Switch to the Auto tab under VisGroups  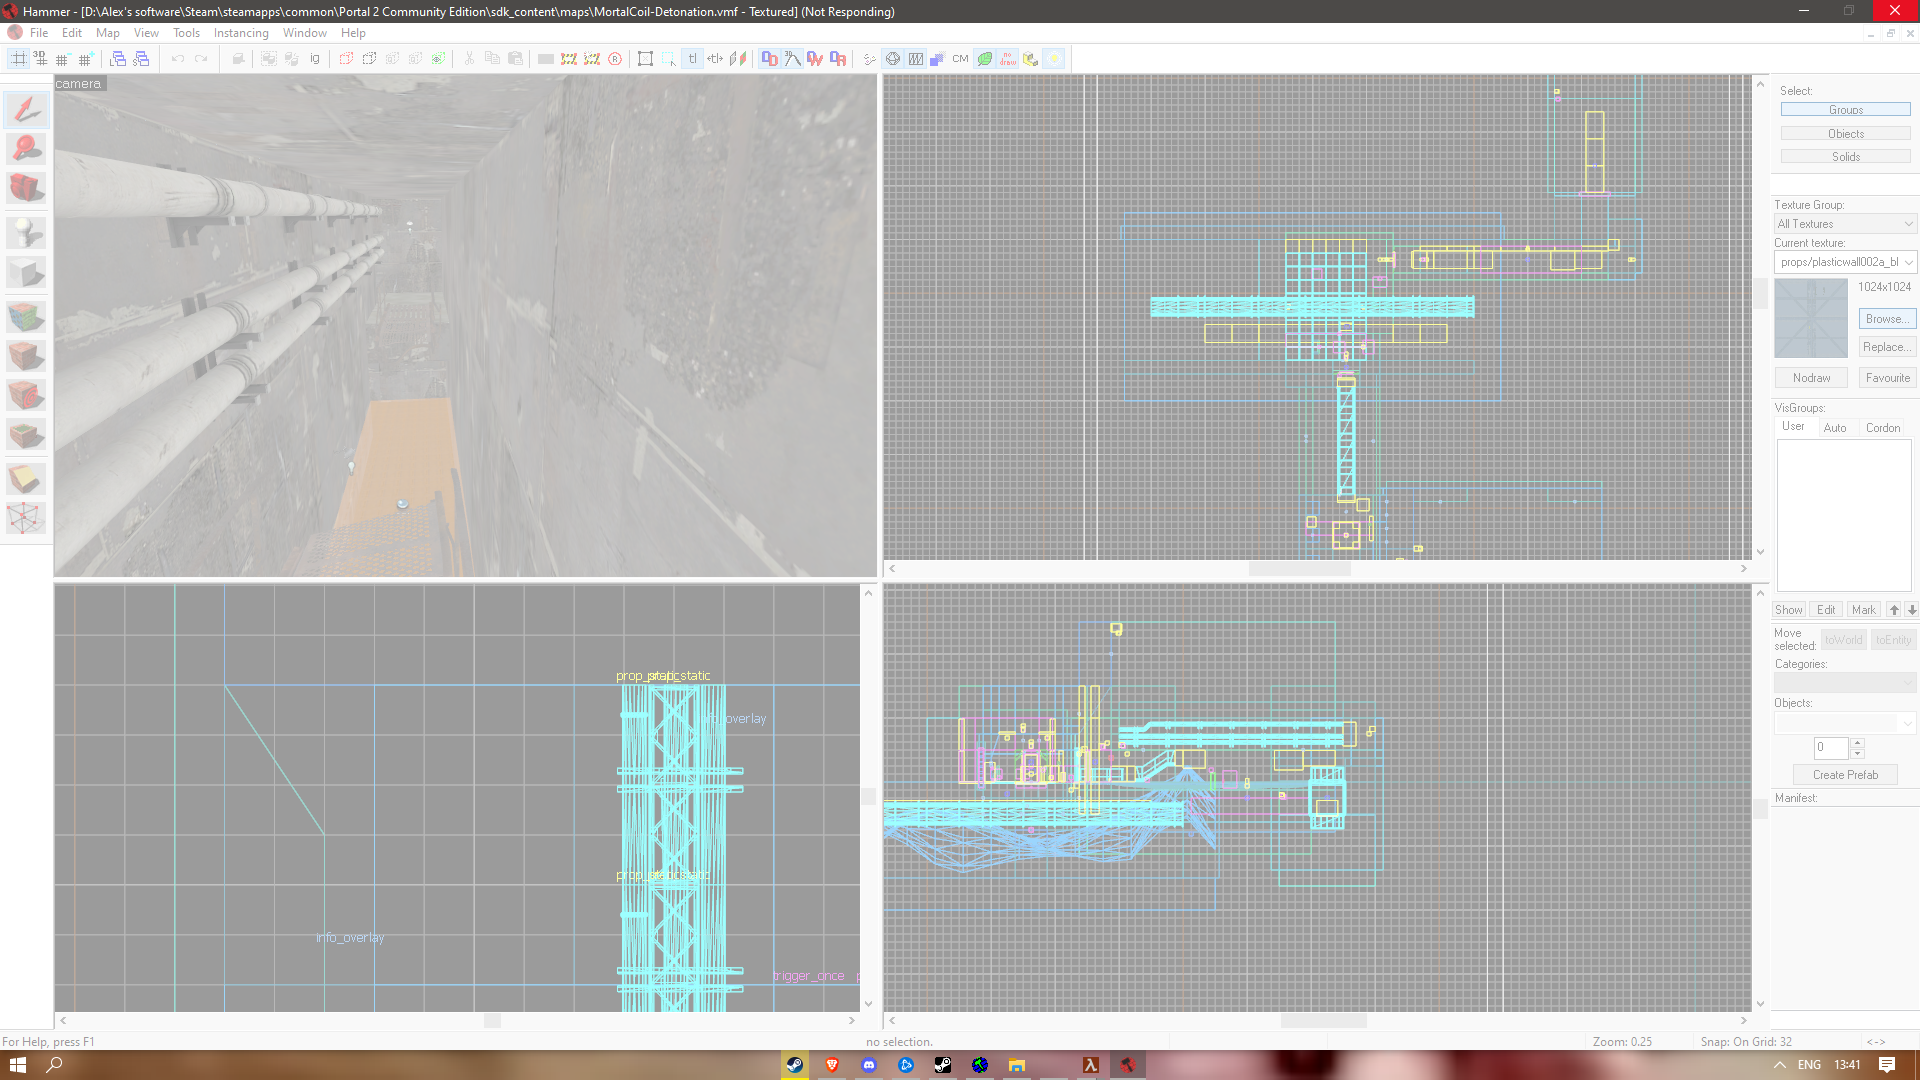[1836, 427]
